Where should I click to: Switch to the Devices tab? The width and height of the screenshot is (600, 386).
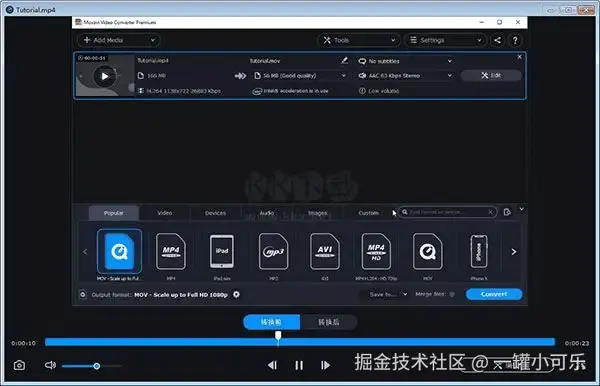pyautogui.click(x=215, y=213)
